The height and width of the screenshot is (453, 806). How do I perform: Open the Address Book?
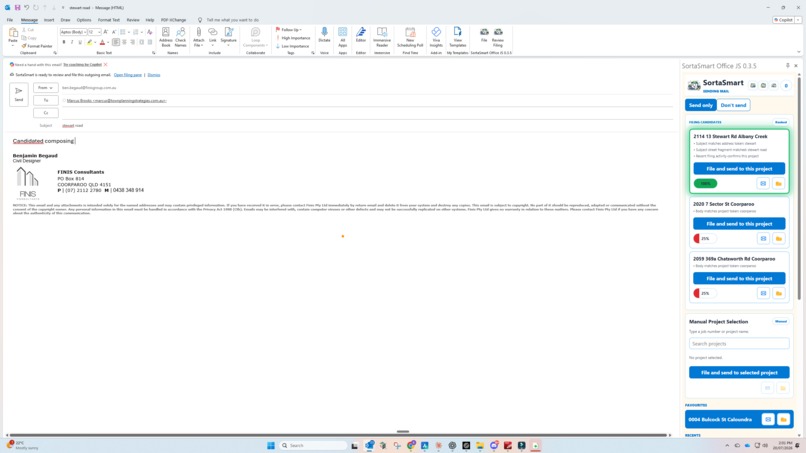(x=166, y=37)
